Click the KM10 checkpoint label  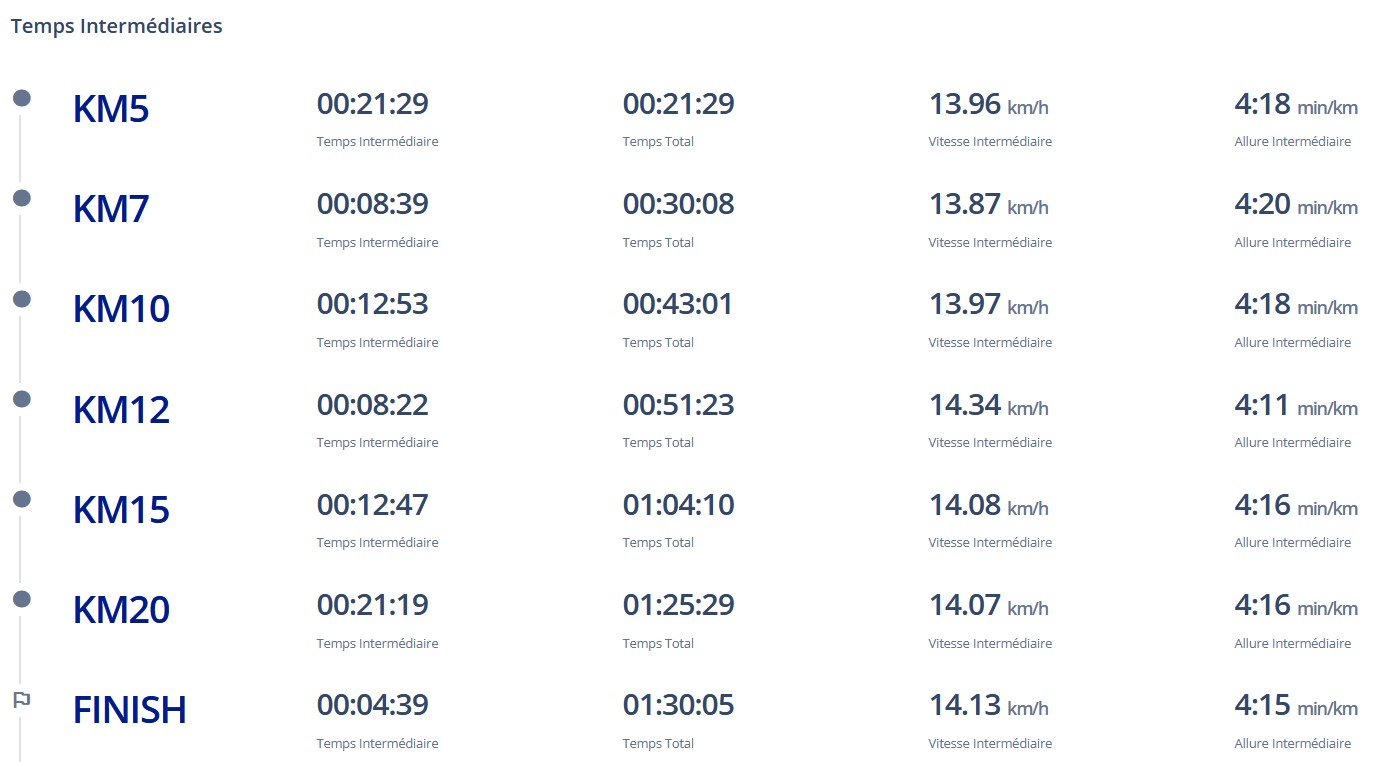point(121,309)
